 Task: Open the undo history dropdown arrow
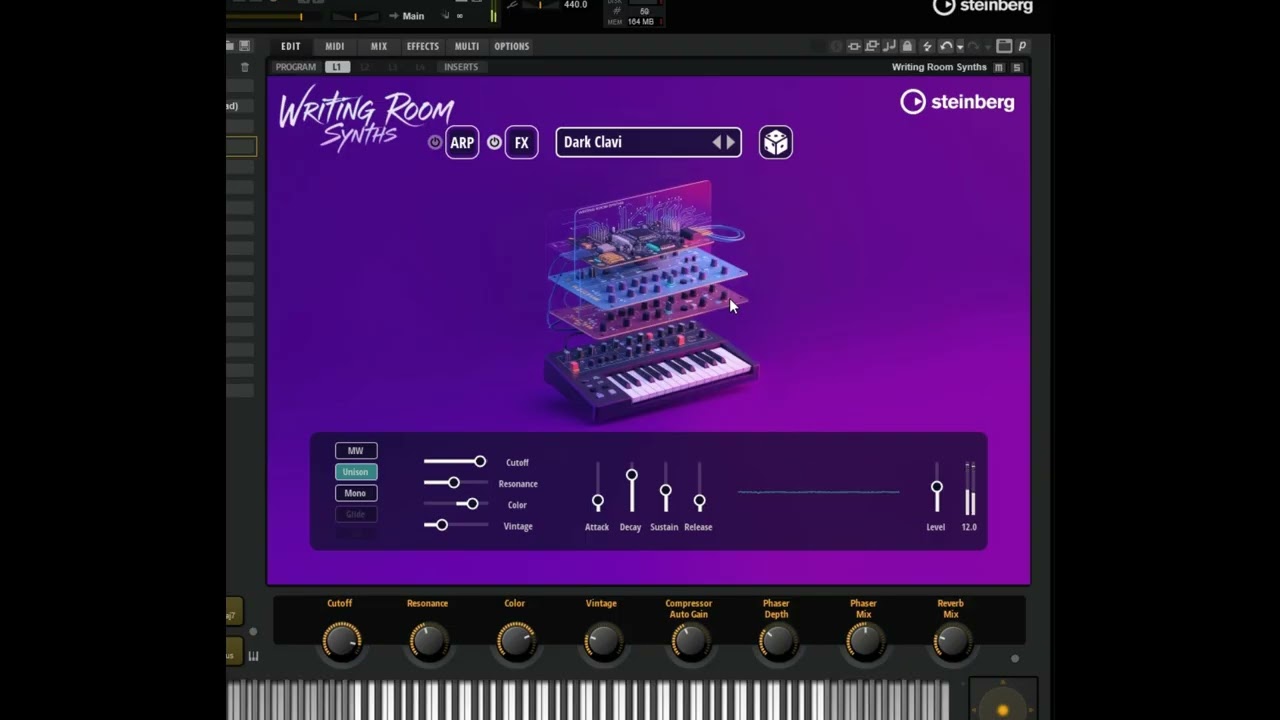[960, 47]
